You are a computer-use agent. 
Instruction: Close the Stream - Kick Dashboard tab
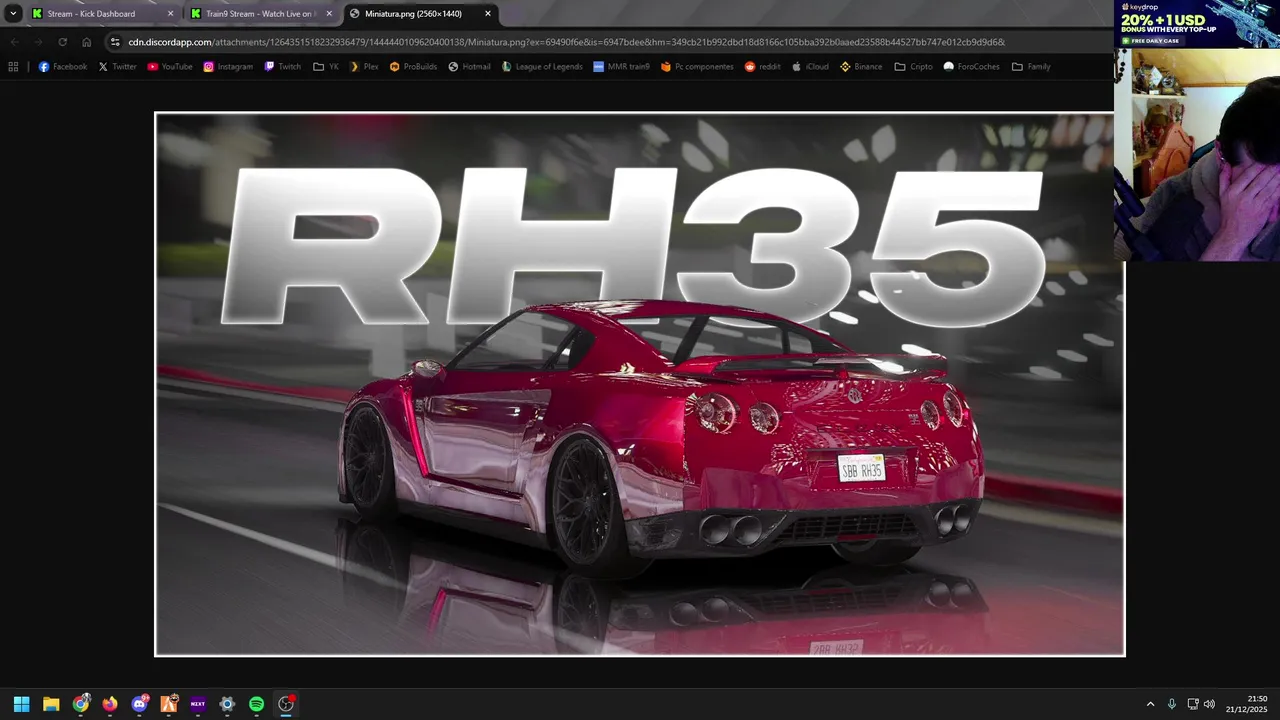[170, 14]
